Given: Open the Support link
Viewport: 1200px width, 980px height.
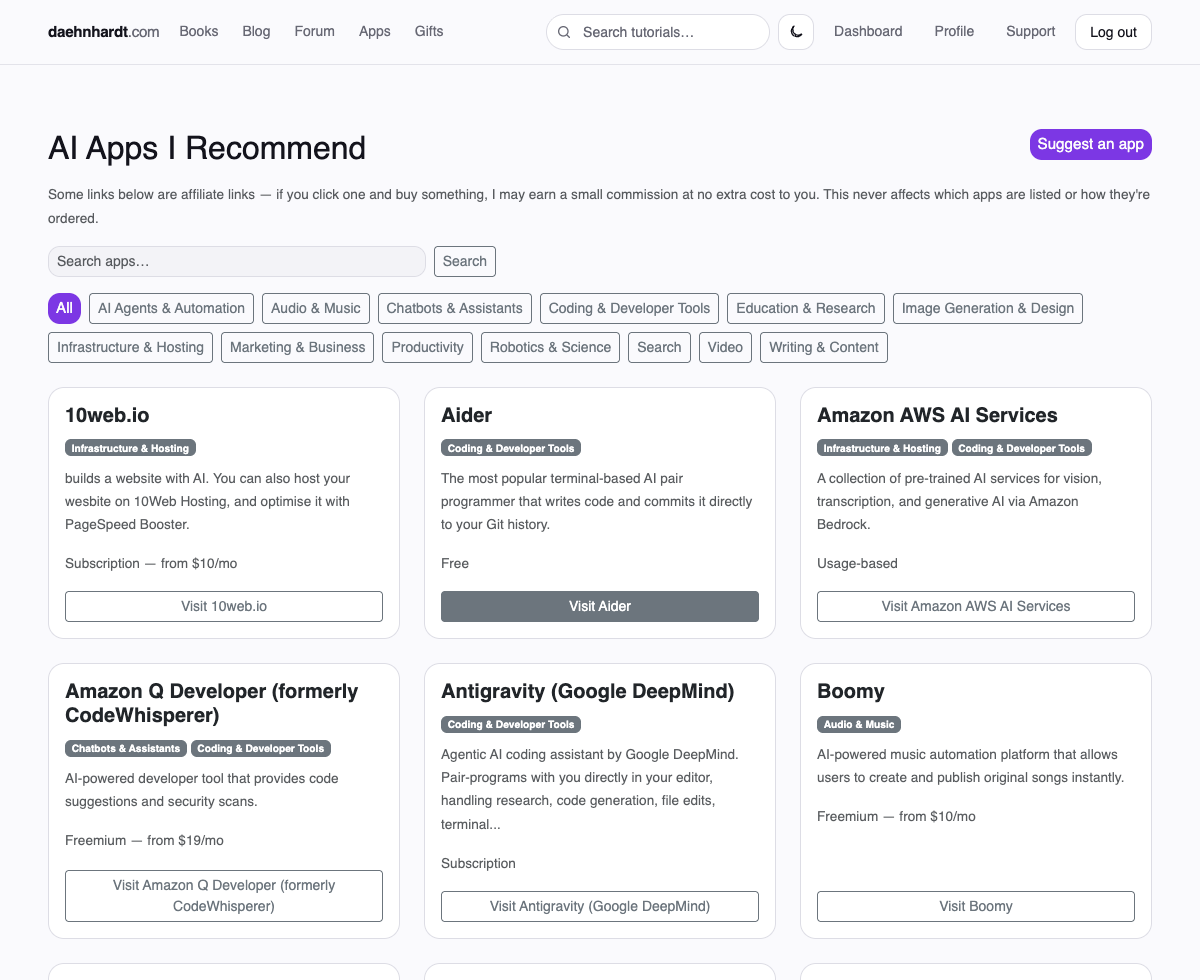Looking at the screenshot, I should click(1030, 32).
